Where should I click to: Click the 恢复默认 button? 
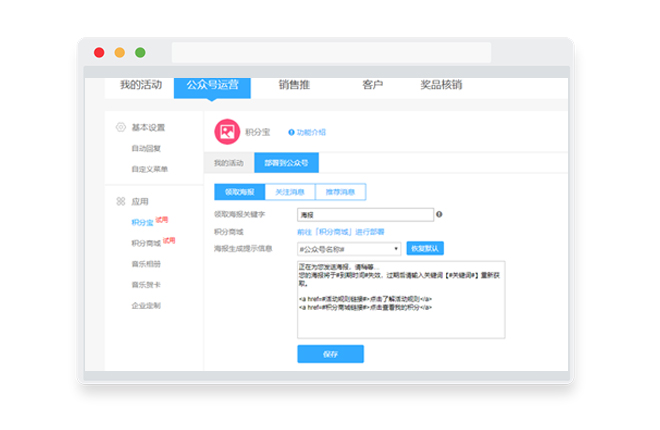[425, 248]
